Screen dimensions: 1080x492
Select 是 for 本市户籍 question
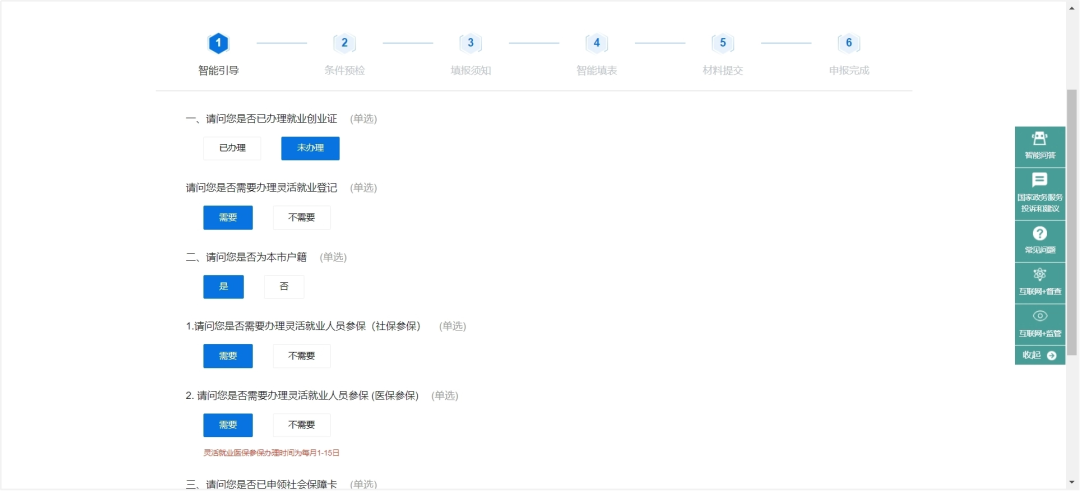point(223,287)
